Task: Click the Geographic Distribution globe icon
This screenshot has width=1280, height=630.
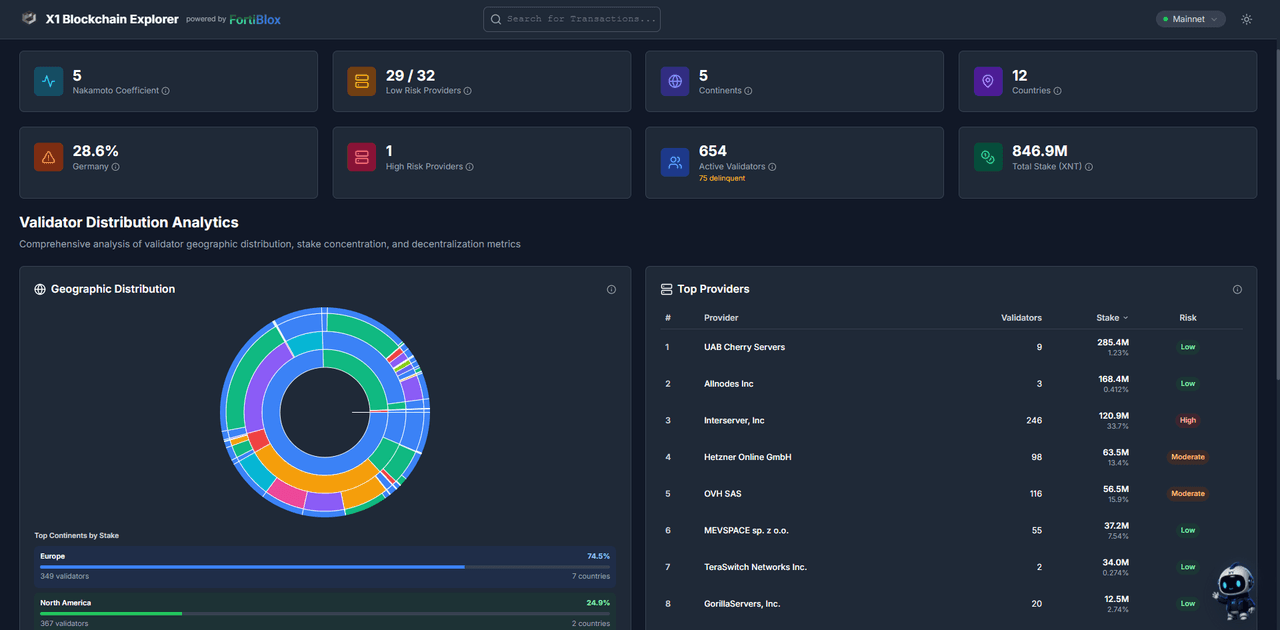Action: point(40,289)
